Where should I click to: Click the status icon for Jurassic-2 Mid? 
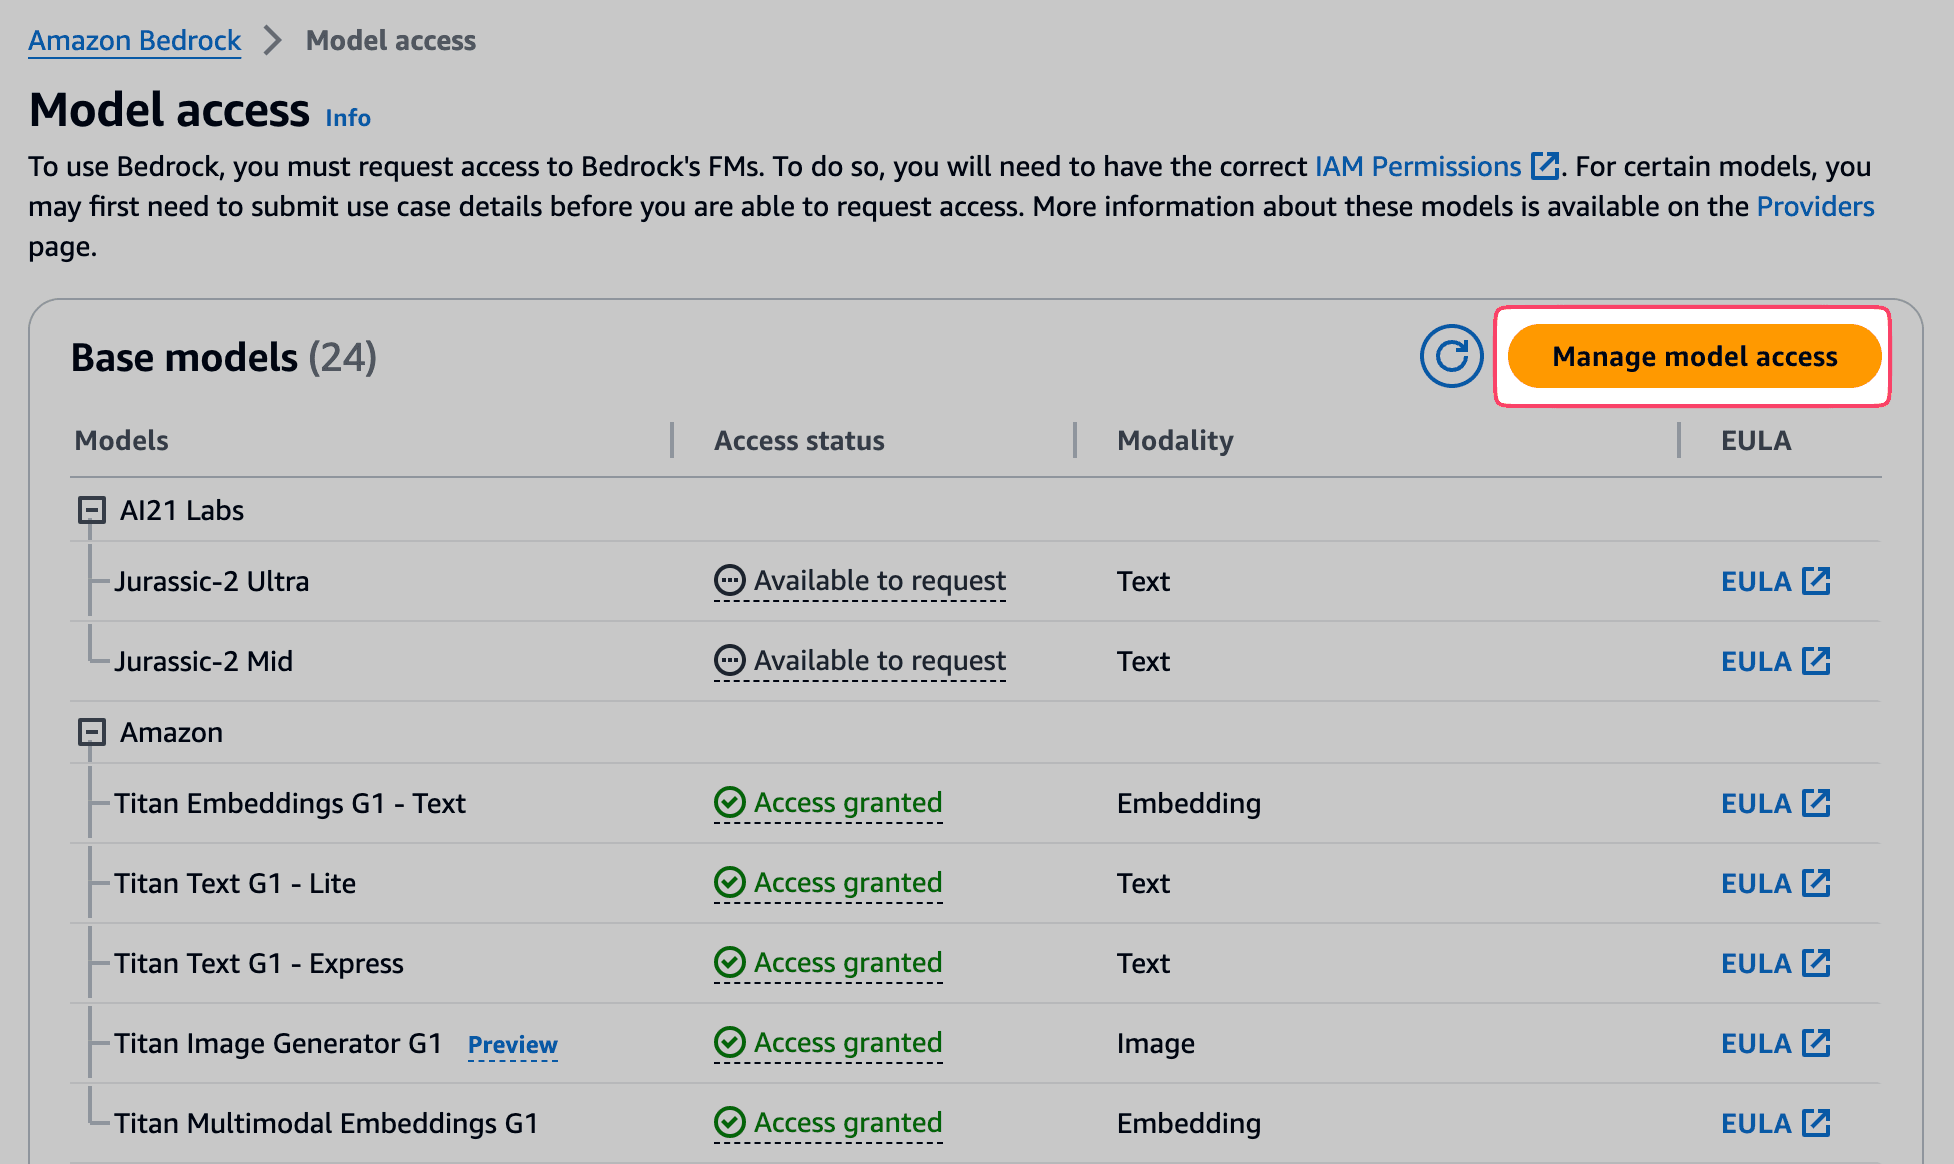(x=730, y=660)
